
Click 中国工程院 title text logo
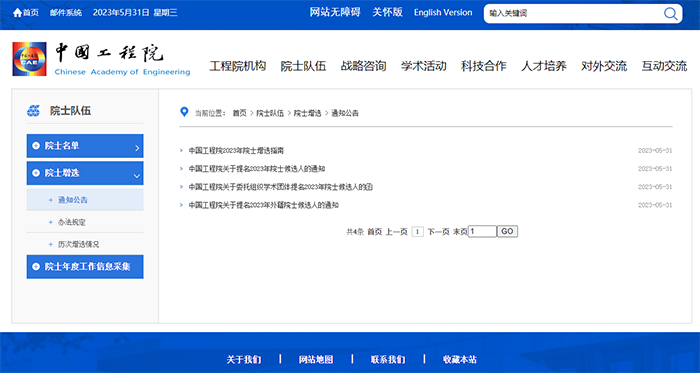109,54
